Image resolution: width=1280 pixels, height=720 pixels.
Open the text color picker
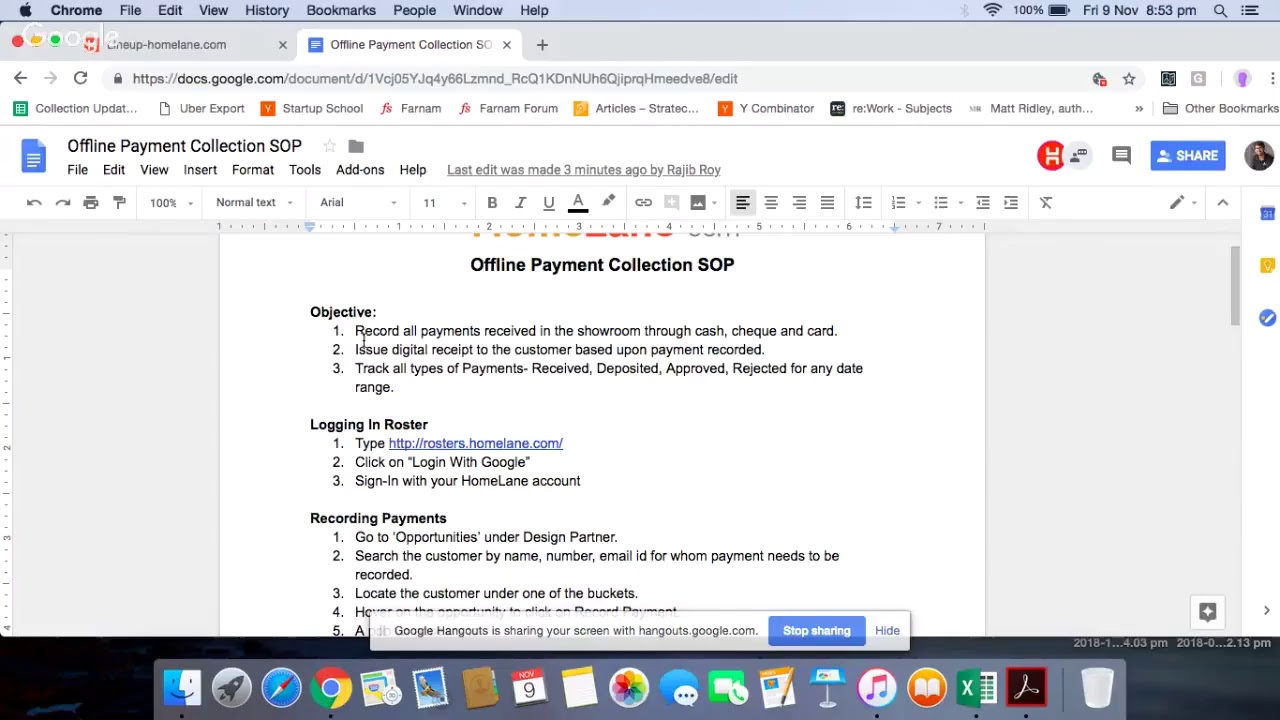[x=578, y=203]
